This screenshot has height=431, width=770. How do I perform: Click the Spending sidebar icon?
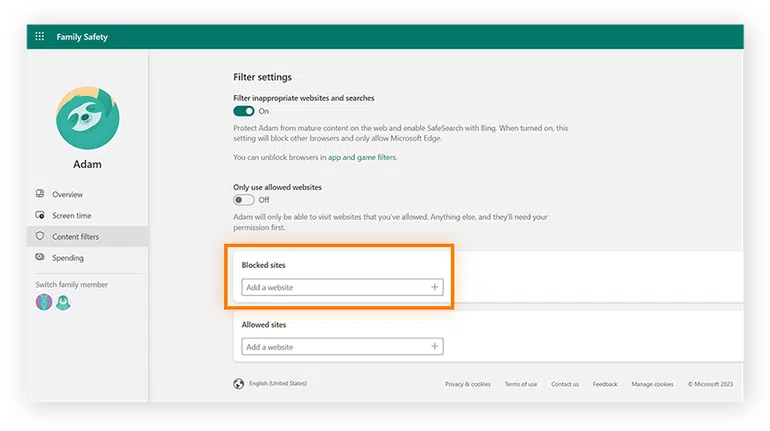coord(40,258)
